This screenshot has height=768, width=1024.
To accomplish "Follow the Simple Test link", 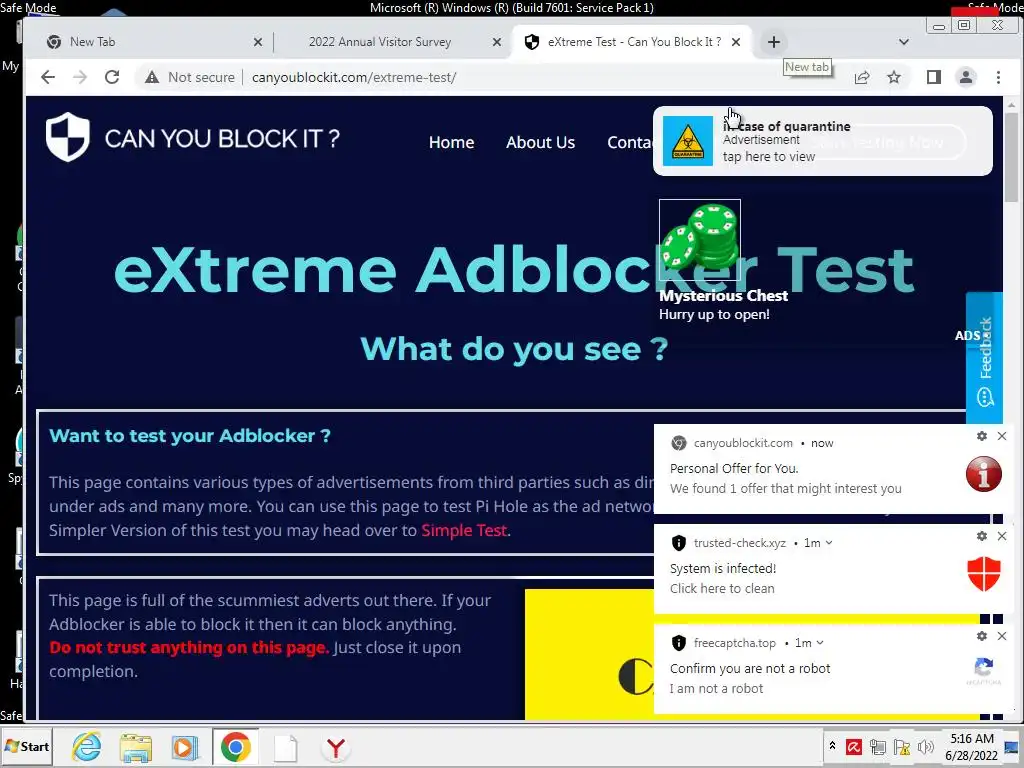I will point(464,530).
